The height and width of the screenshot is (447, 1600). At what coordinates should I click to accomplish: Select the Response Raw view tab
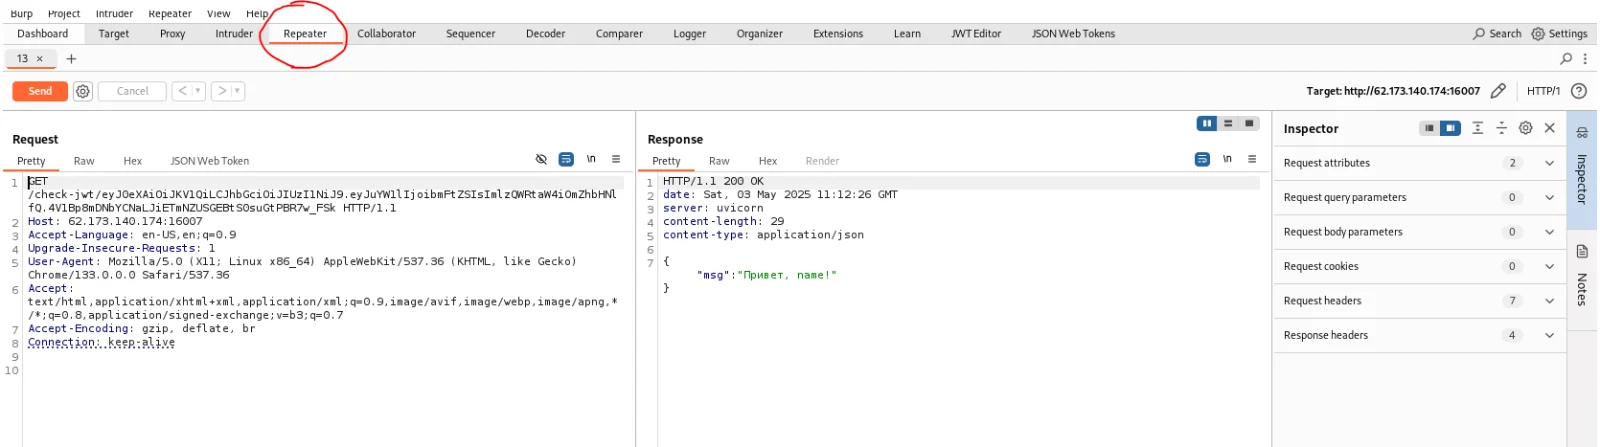click(719, 161)
